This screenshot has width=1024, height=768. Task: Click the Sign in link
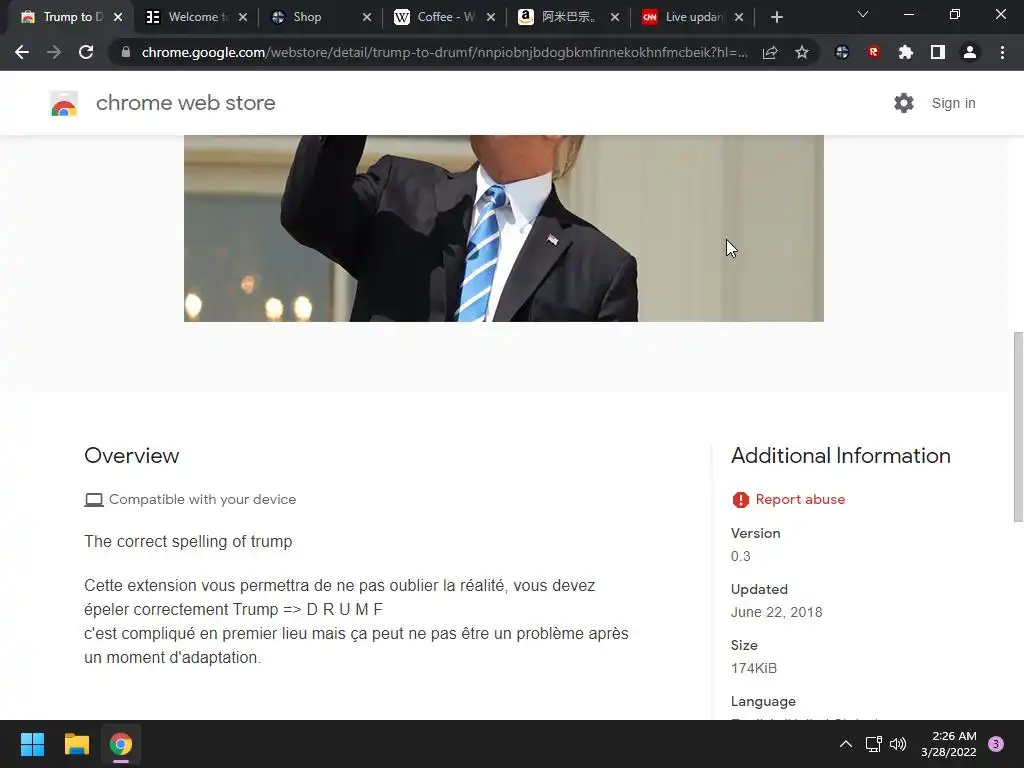[953, 103]
